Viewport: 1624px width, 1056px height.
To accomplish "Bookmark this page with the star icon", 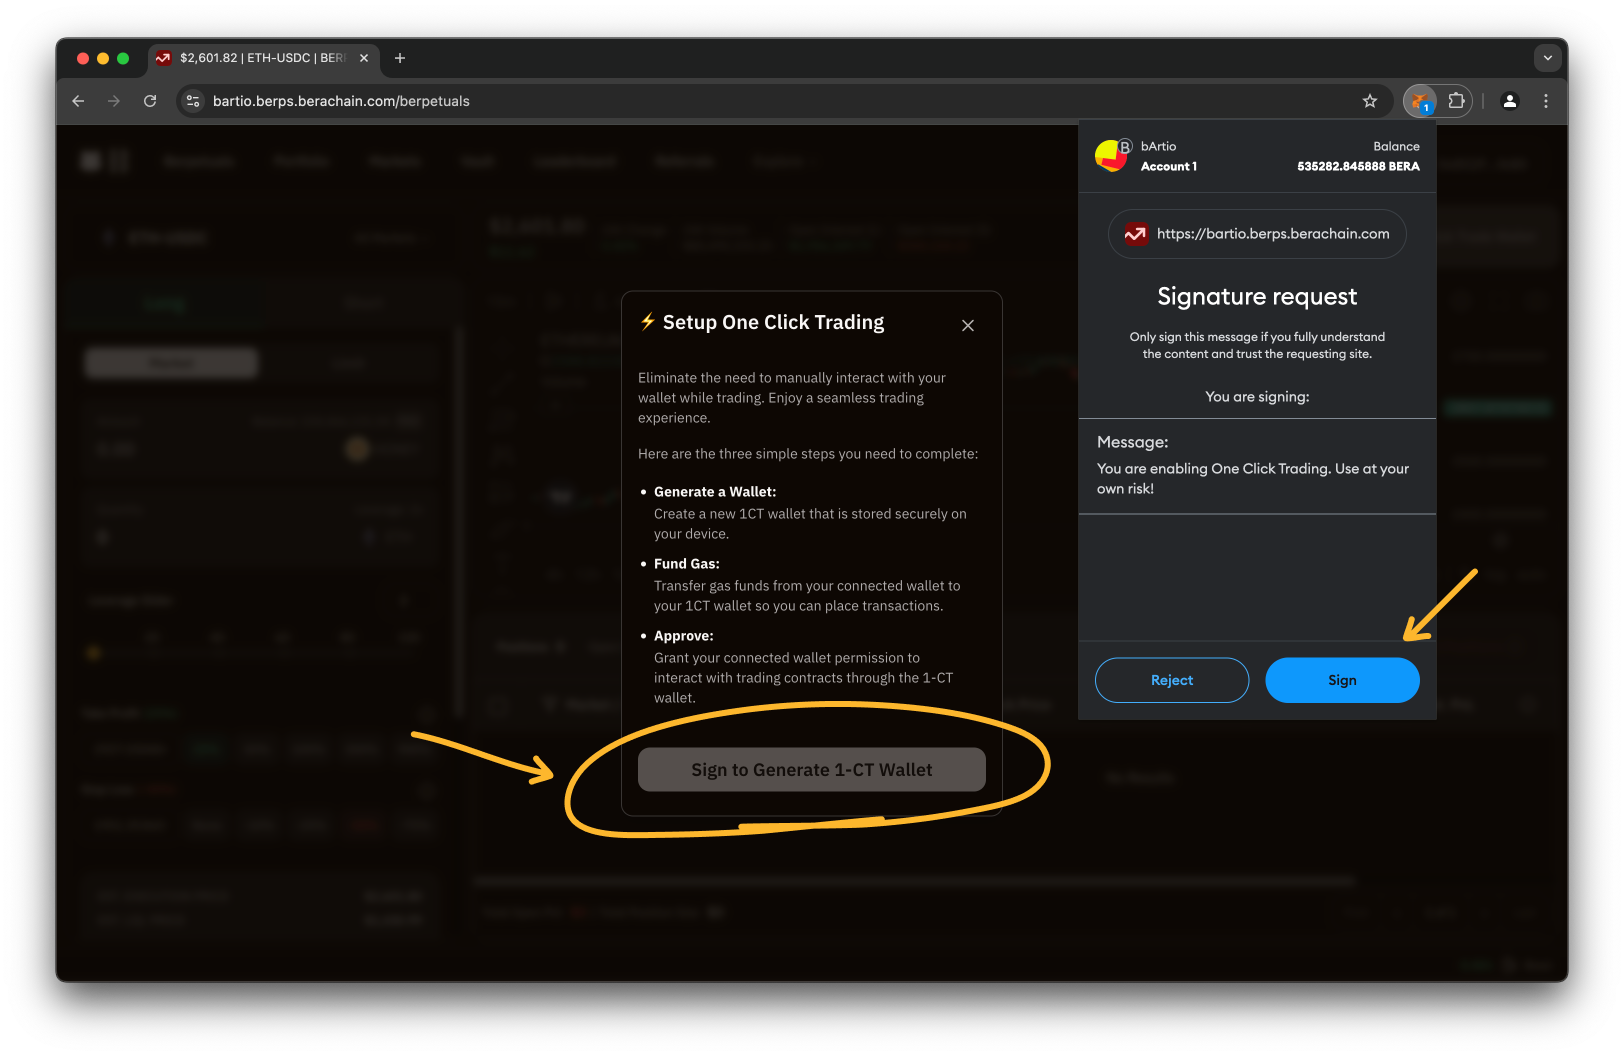I will (1370, 101).
